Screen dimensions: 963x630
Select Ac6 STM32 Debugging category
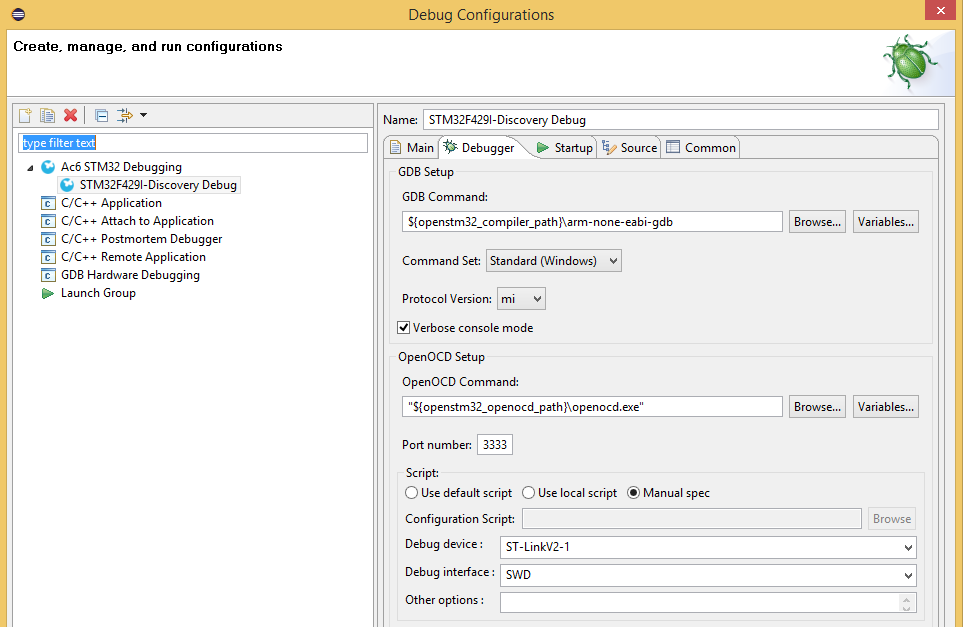pos(121,167)
